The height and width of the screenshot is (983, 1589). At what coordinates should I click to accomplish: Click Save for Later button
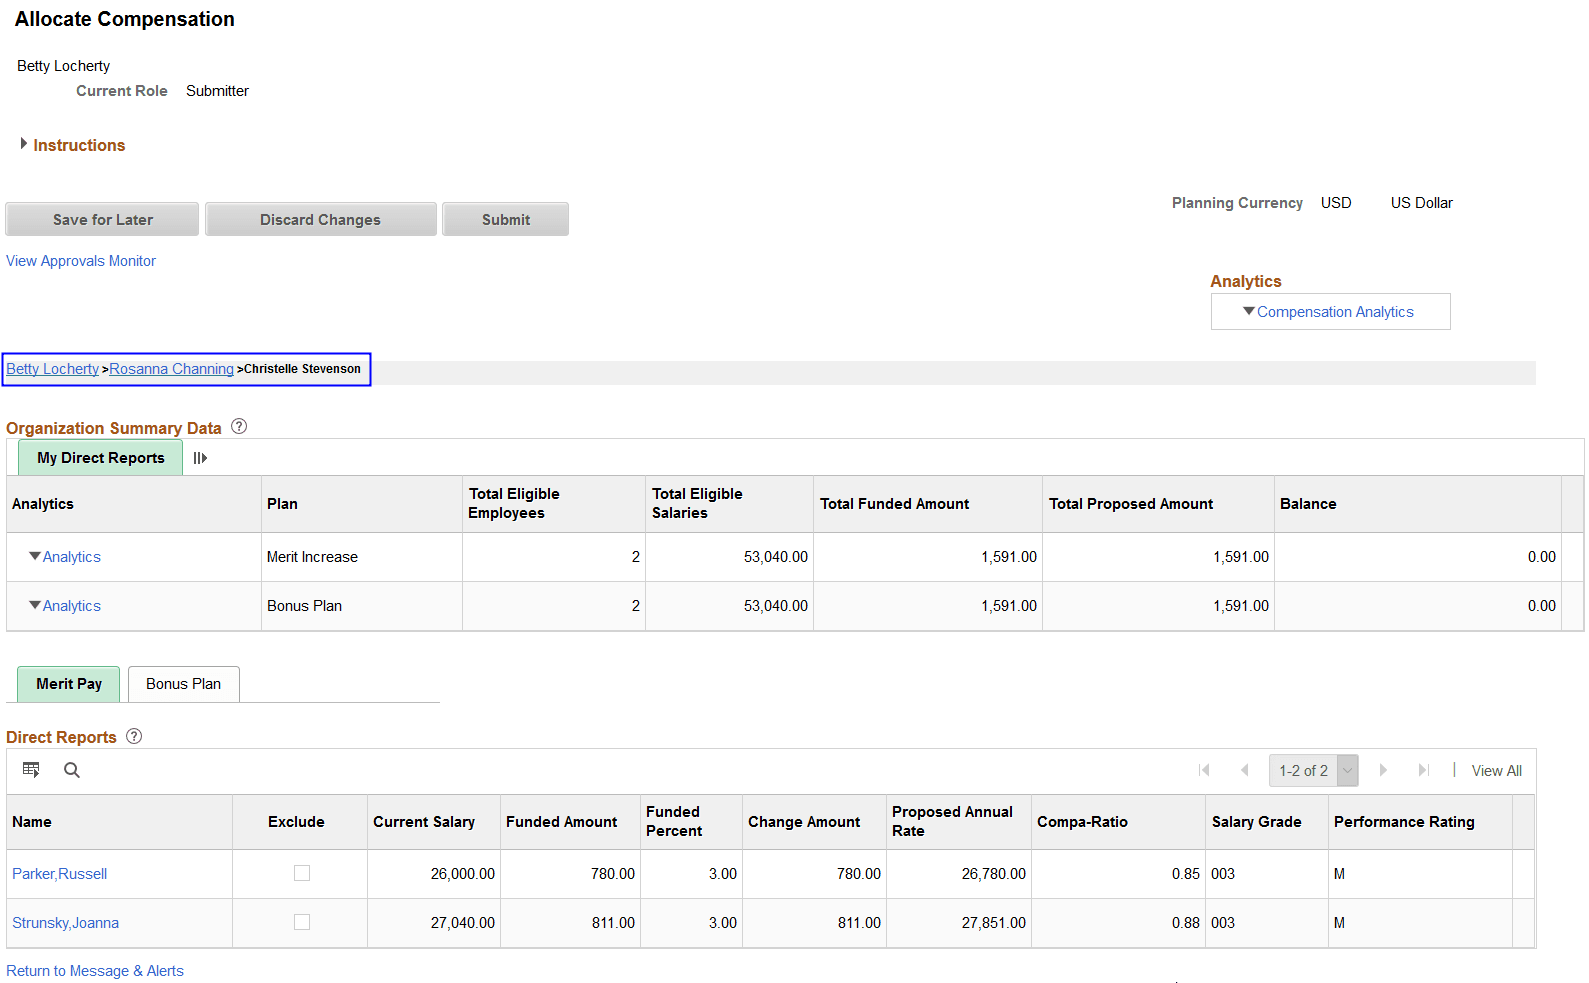[102, 219]
